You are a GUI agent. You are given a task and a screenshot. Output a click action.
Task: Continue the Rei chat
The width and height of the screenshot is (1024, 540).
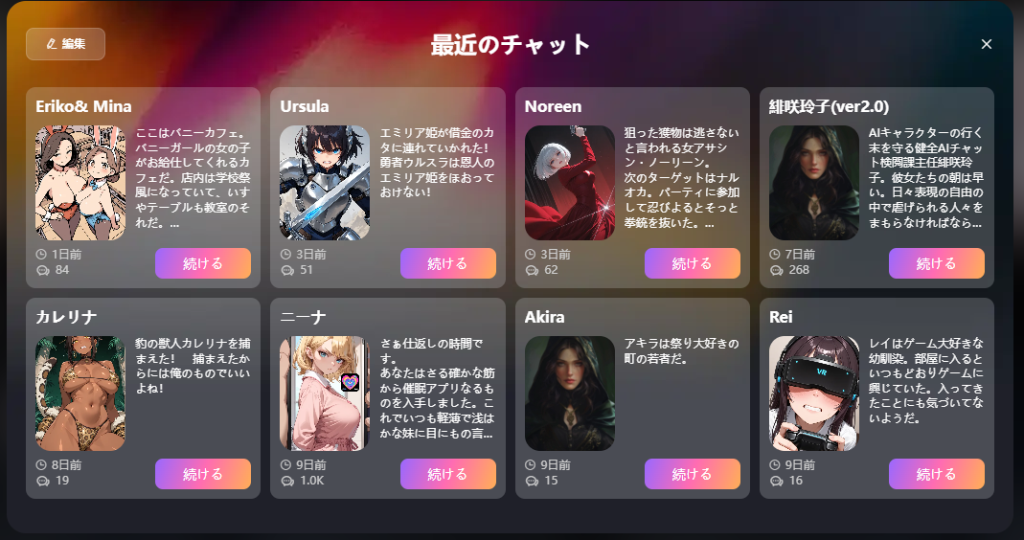click(936, 474)
